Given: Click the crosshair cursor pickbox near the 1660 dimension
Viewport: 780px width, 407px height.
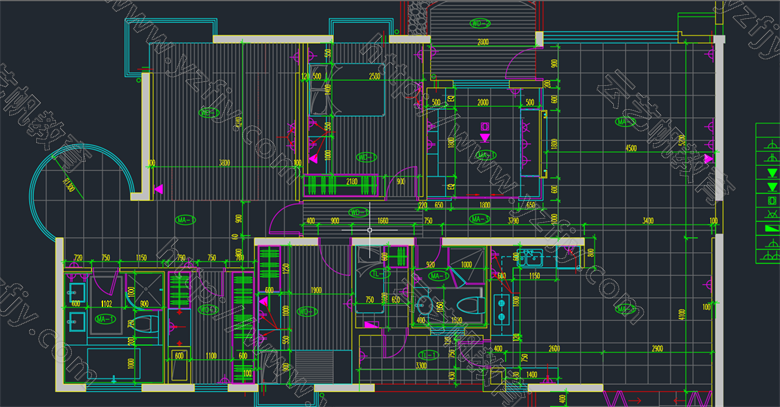Looking at the screenshot, I should [x=370, y=230].
